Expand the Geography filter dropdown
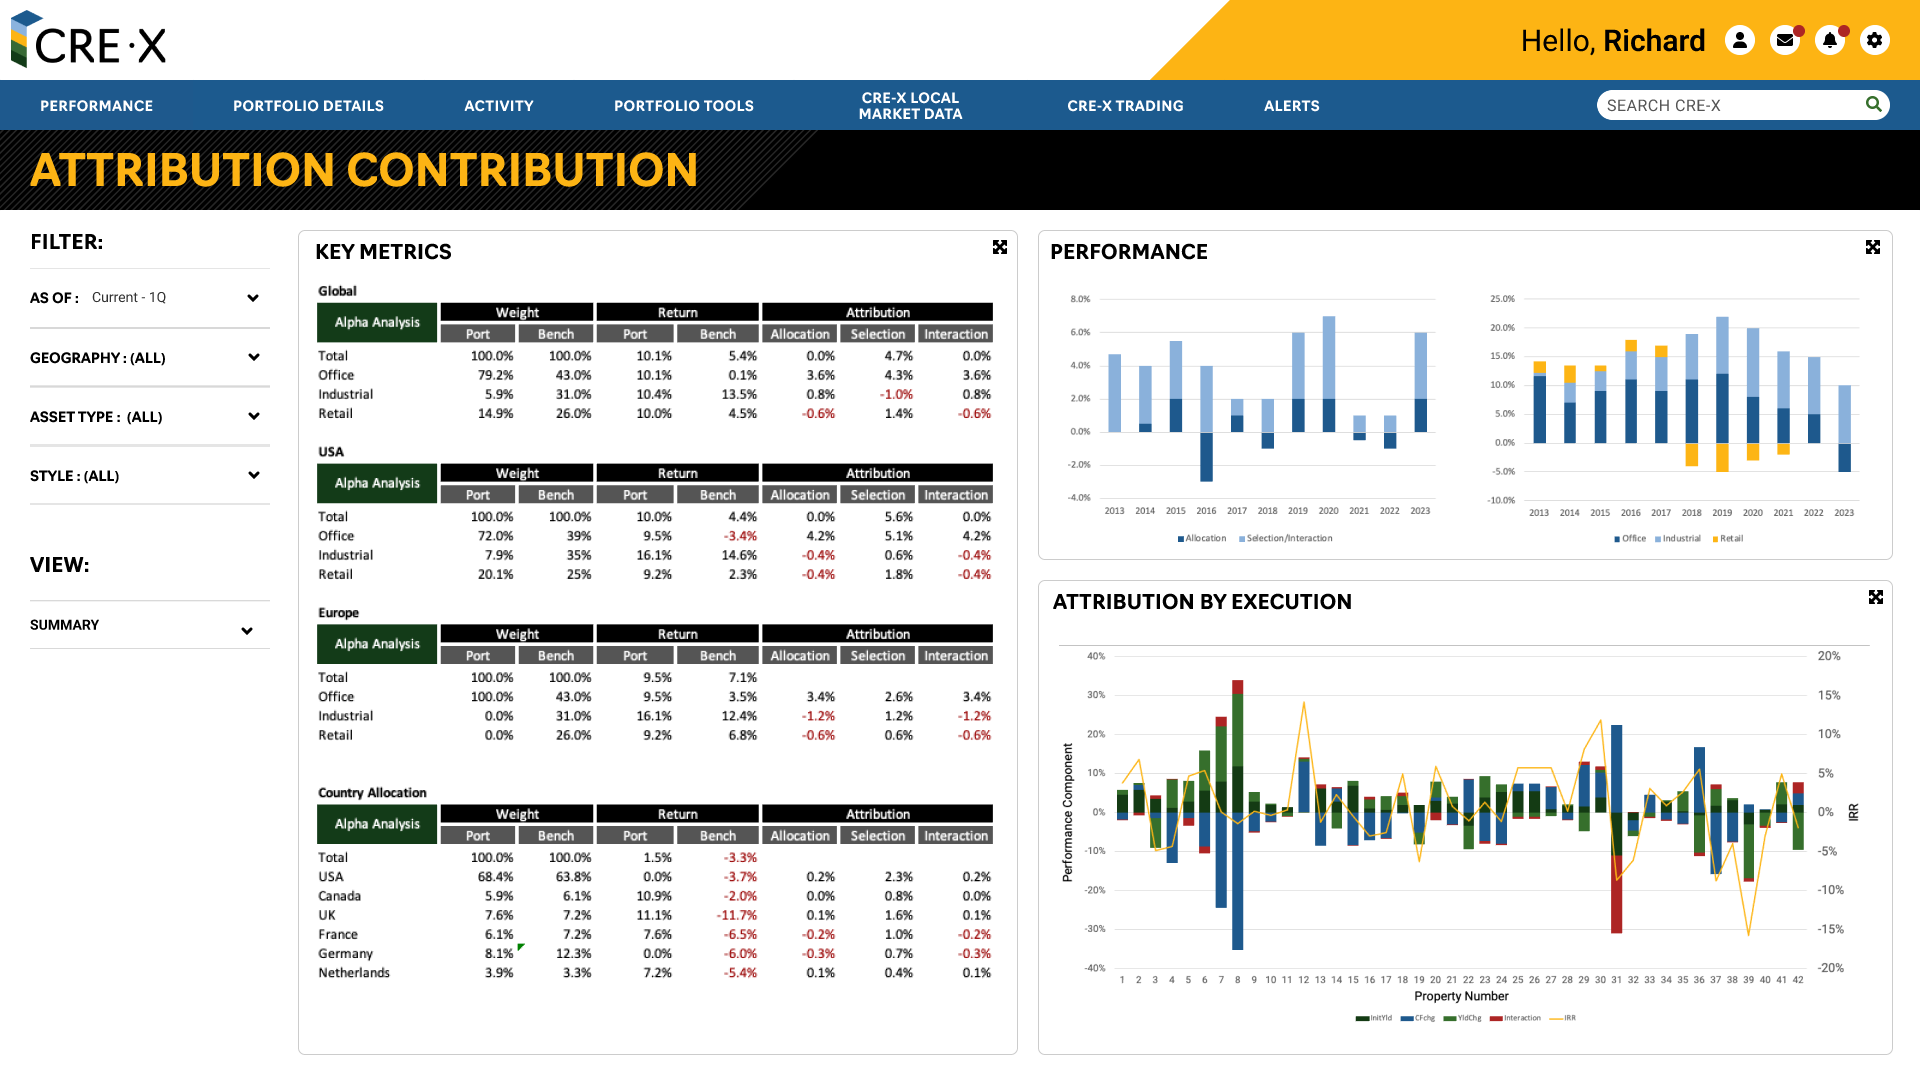Screen dimensions: 1920x1080 [x=253, y=357]
